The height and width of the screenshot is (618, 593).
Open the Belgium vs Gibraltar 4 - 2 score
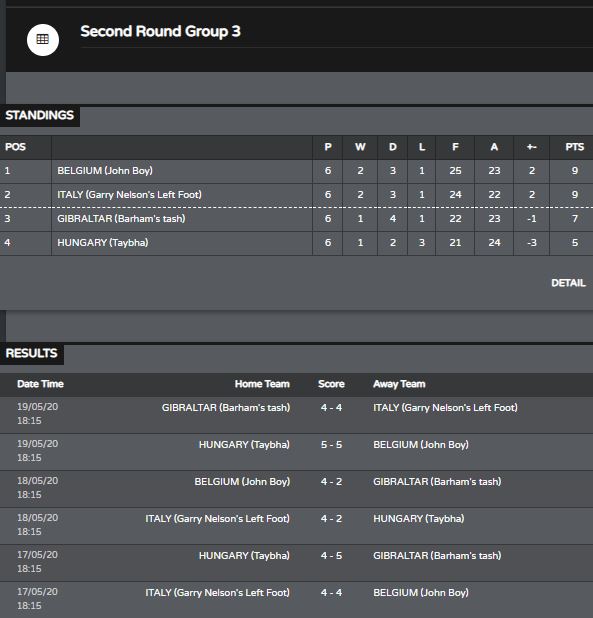tap(331, 482)
